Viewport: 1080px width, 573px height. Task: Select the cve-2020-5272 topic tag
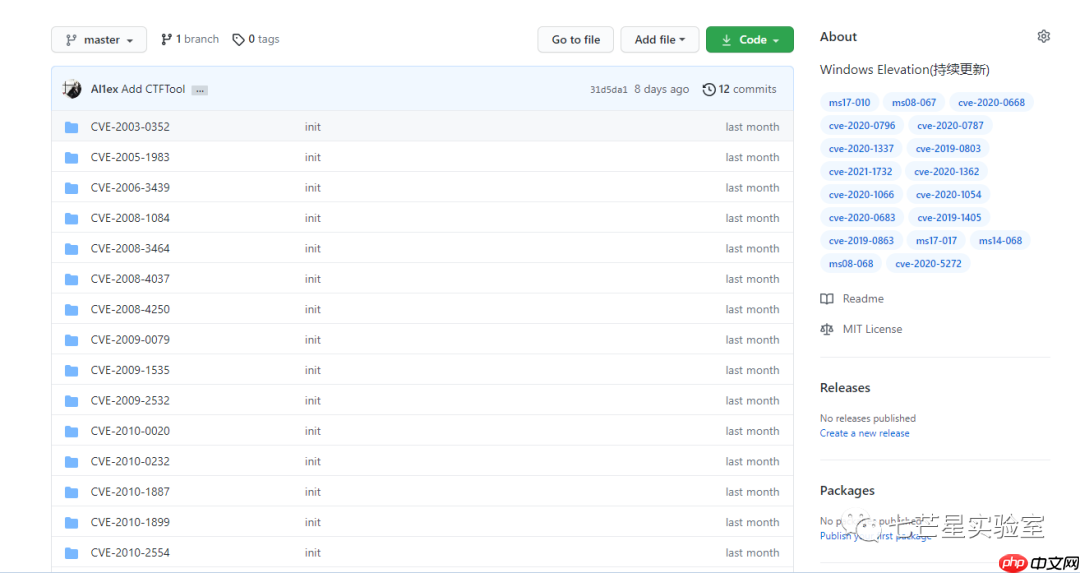click(928, 263)
